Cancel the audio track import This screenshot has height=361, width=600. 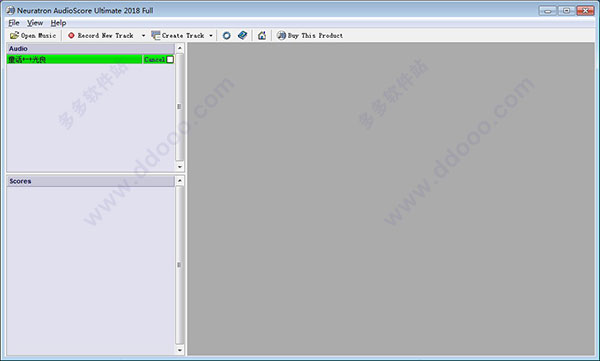point(154,59)
